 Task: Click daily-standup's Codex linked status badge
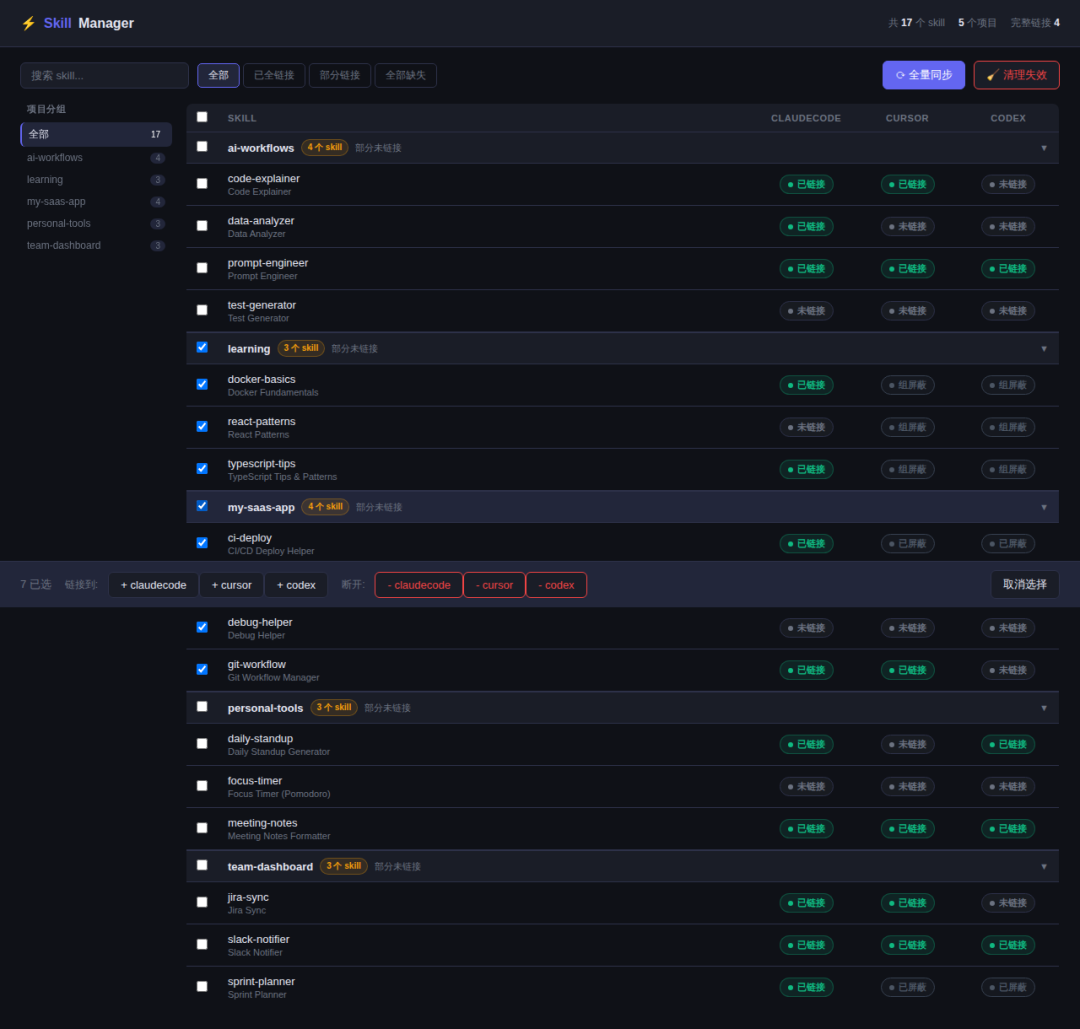coord(1007,744)
